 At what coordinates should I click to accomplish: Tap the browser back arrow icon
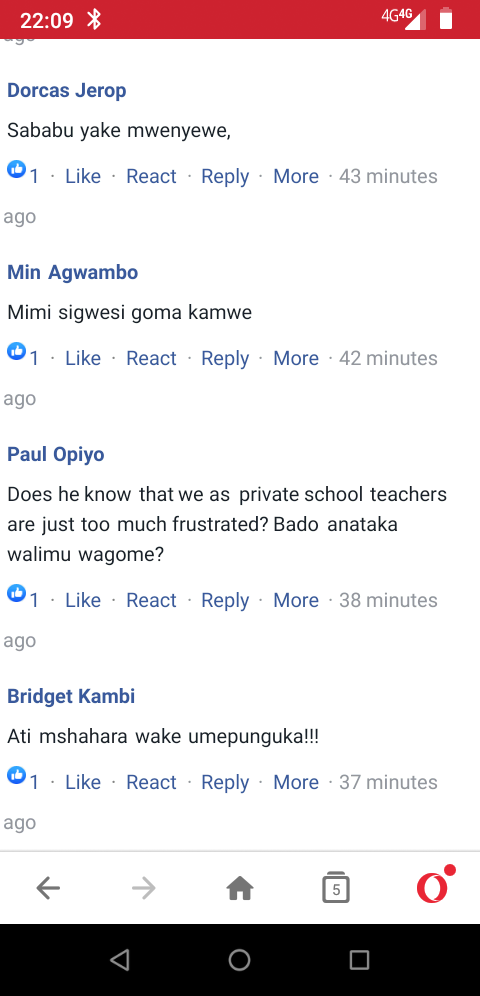pyautogui.click(x=48, y=888)
